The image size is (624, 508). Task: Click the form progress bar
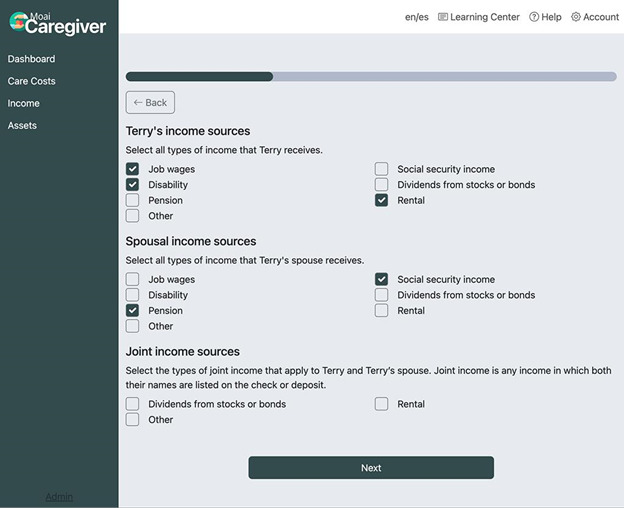(371, 76)
